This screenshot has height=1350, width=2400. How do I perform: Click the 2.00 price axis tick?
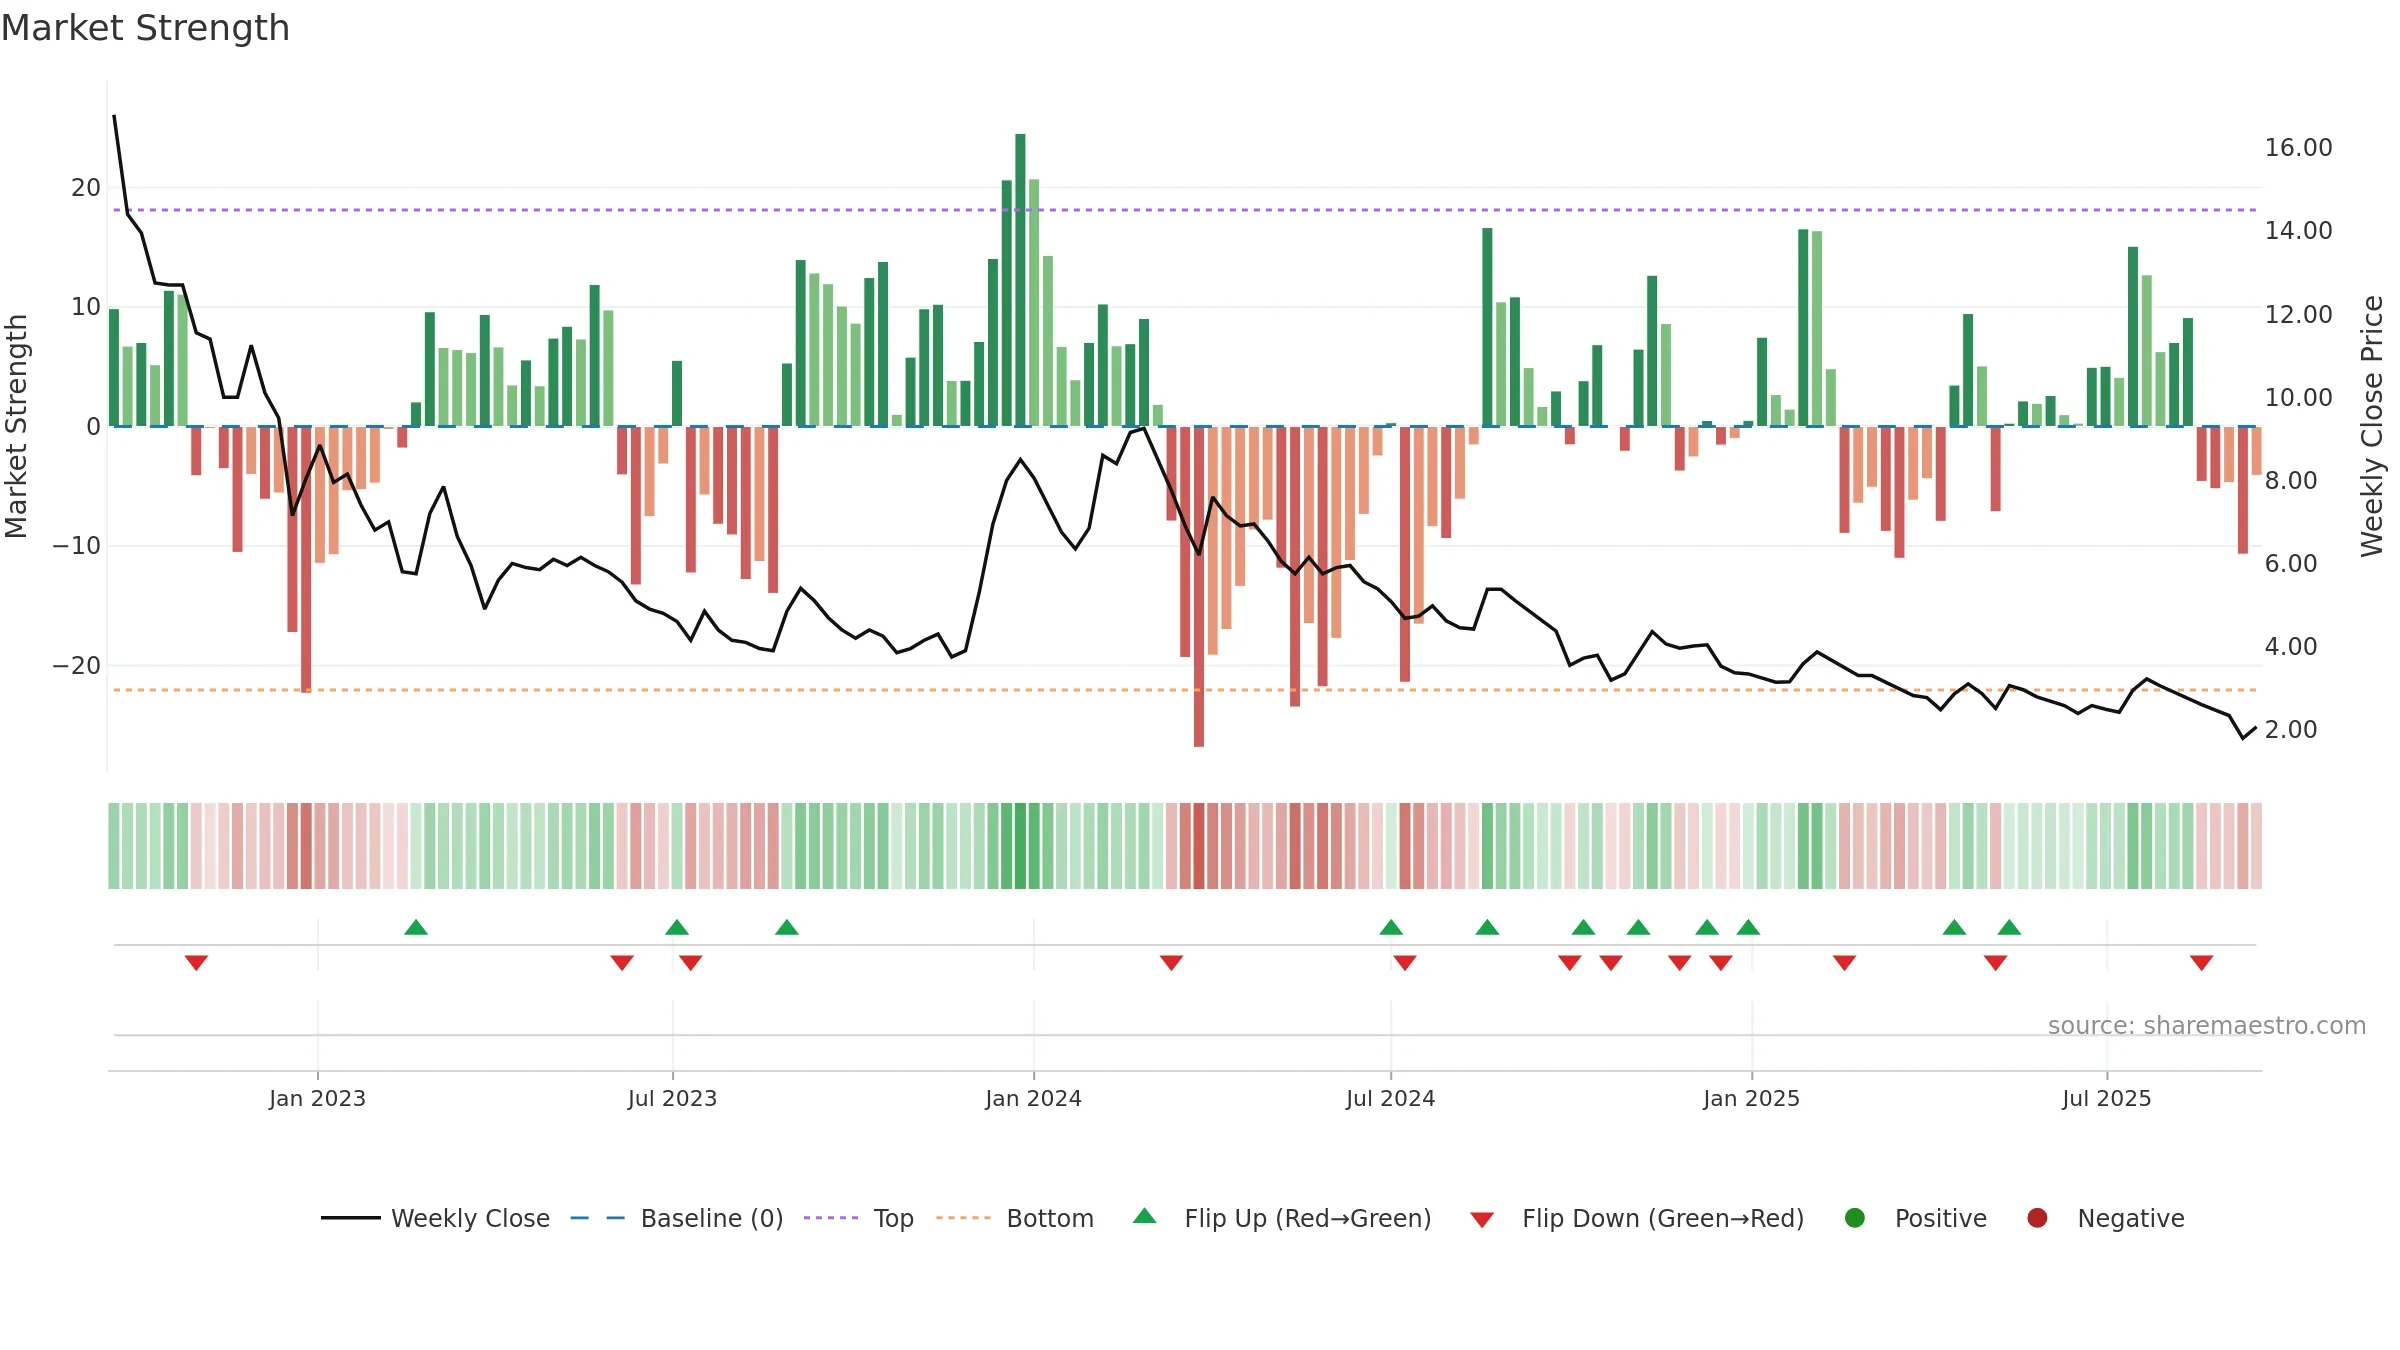point(2291,730)
